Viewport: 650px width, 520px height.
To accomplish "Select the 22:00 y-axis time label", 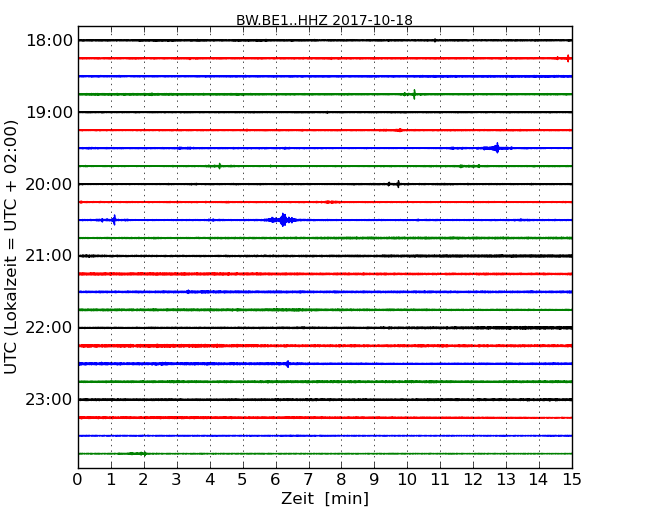I will pos(49,328).
